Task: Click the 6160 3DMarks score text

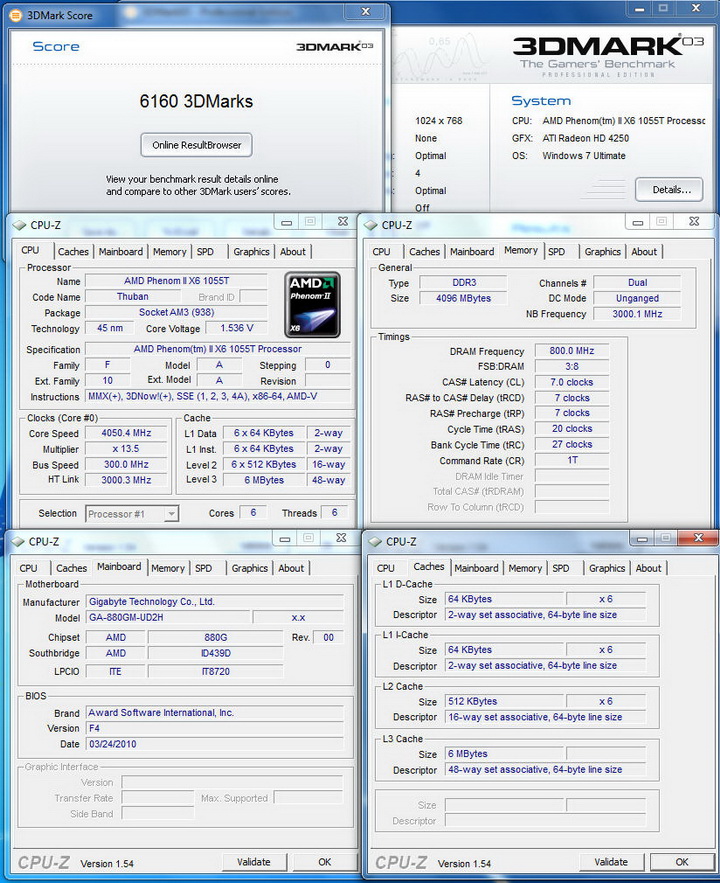Action: tap(196, 101)
